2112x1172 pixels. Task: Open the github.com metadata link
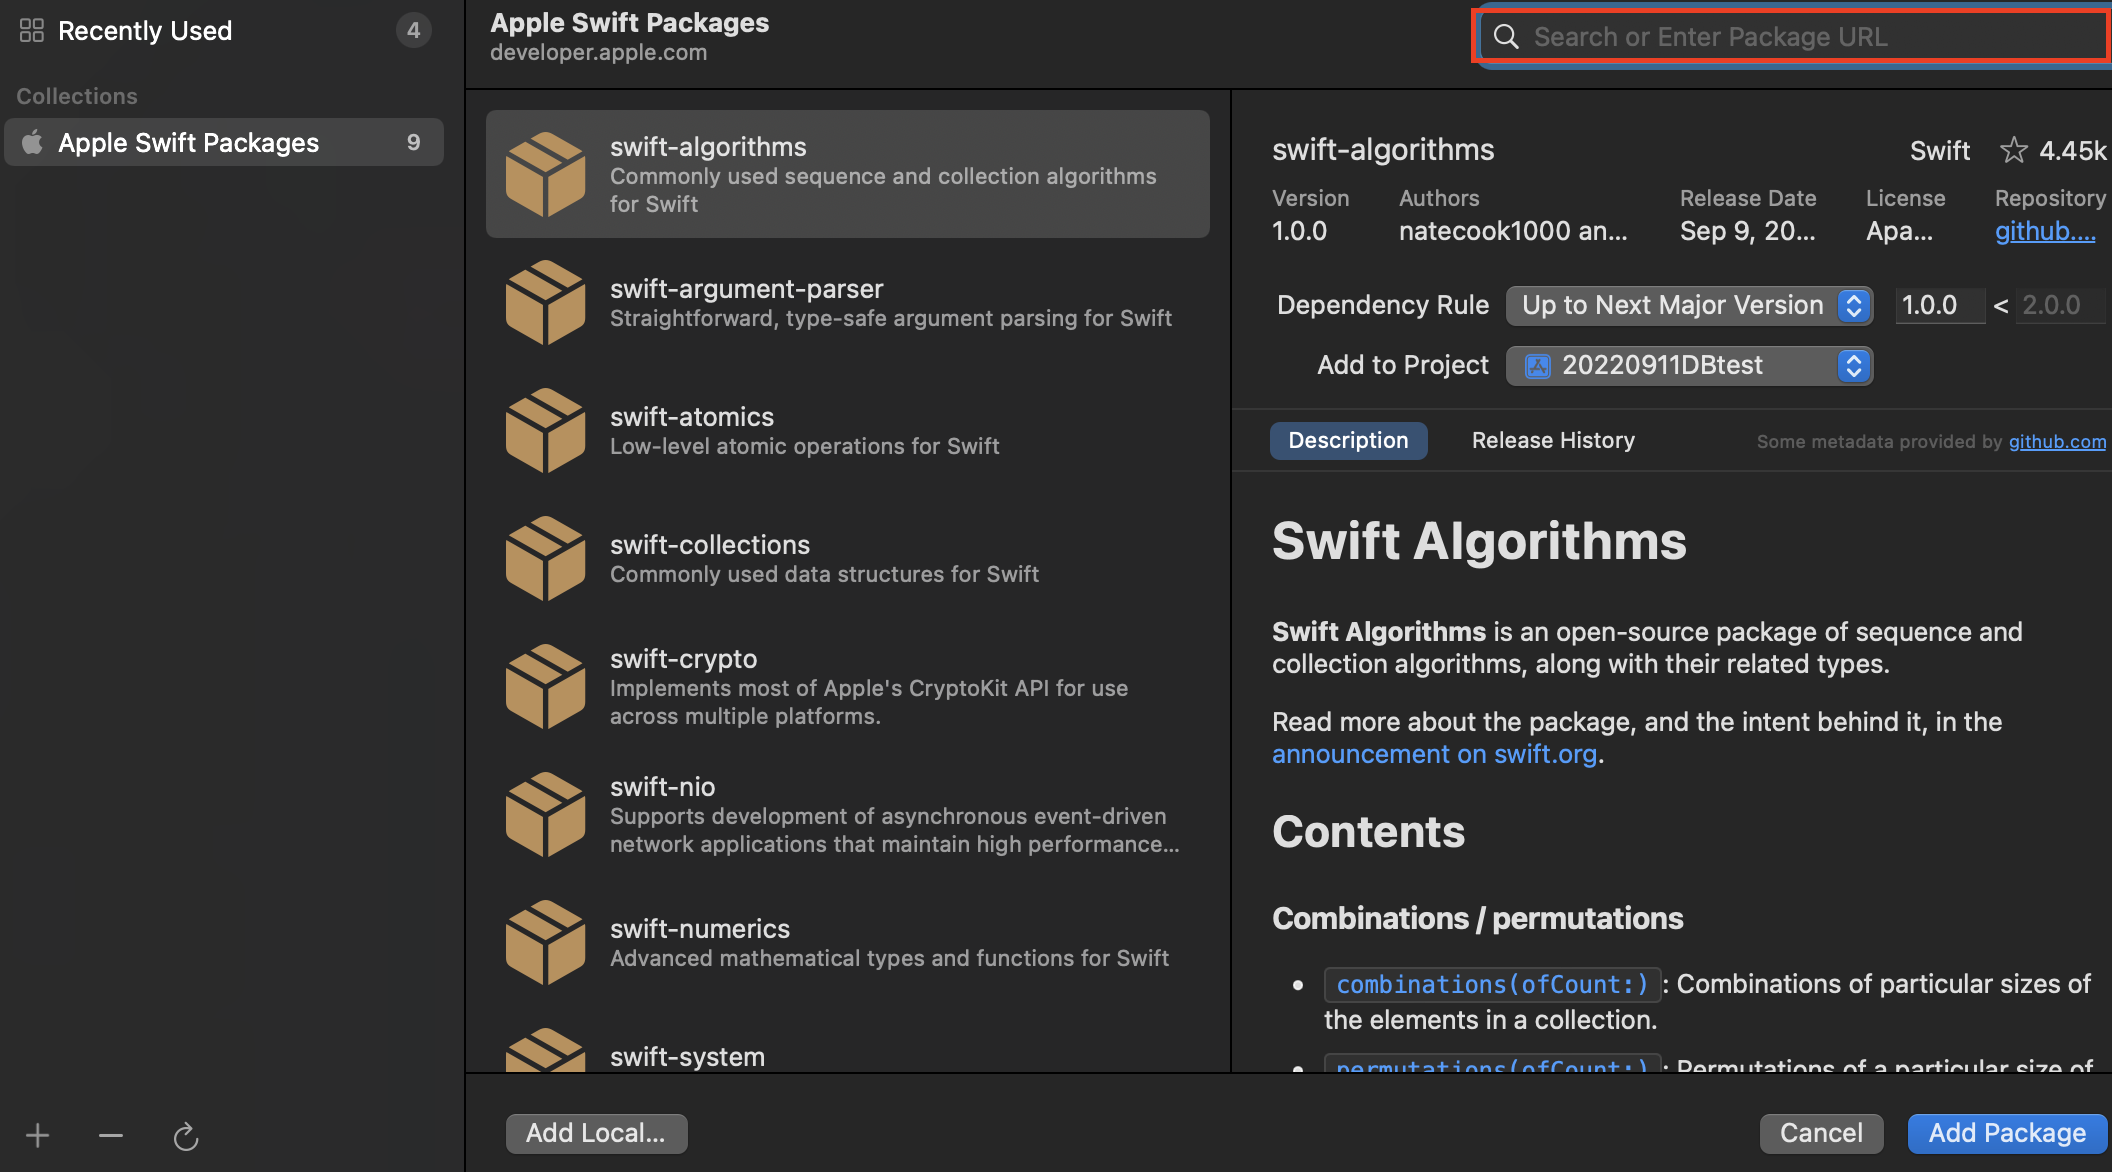pyautogui.click(x=2057, y=442)
